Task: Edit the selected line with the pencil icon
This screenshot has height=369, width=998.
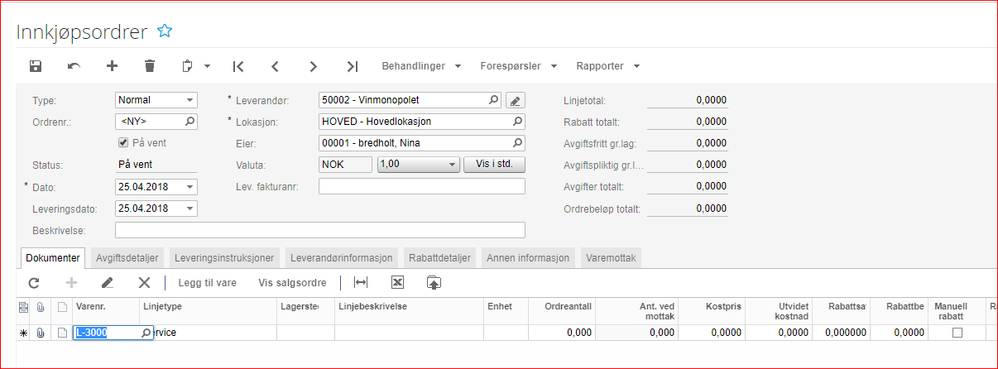Action: [x=108, y=283]
